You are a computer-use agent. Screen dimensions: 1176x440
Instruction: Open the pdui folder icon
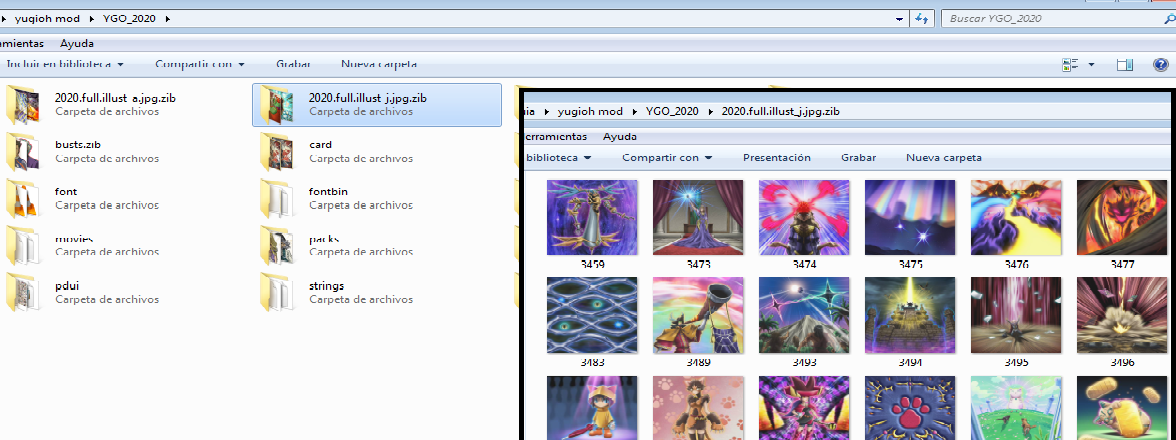25,292
